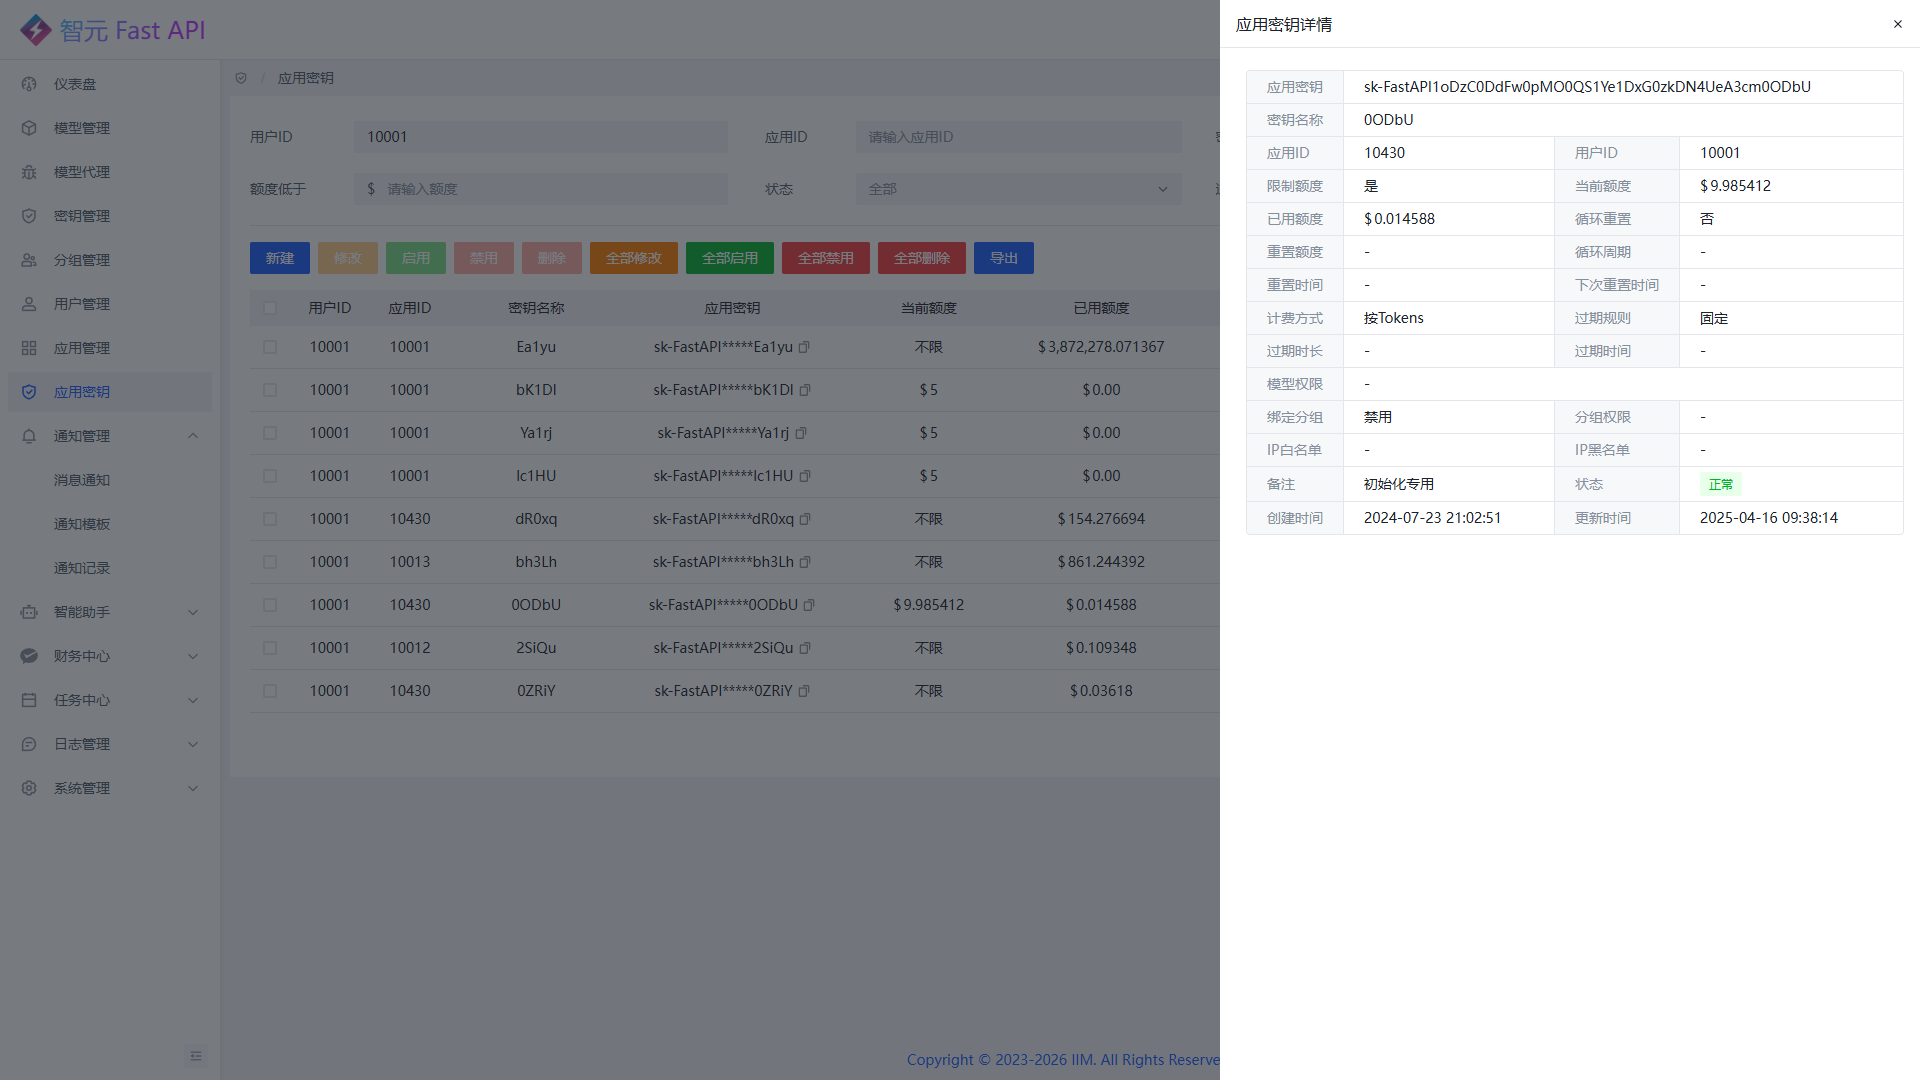Image resolution: width=1920 pixels, height=1080 pixels.
Task: Click the 全部启用 button
Action: (730, 258)
